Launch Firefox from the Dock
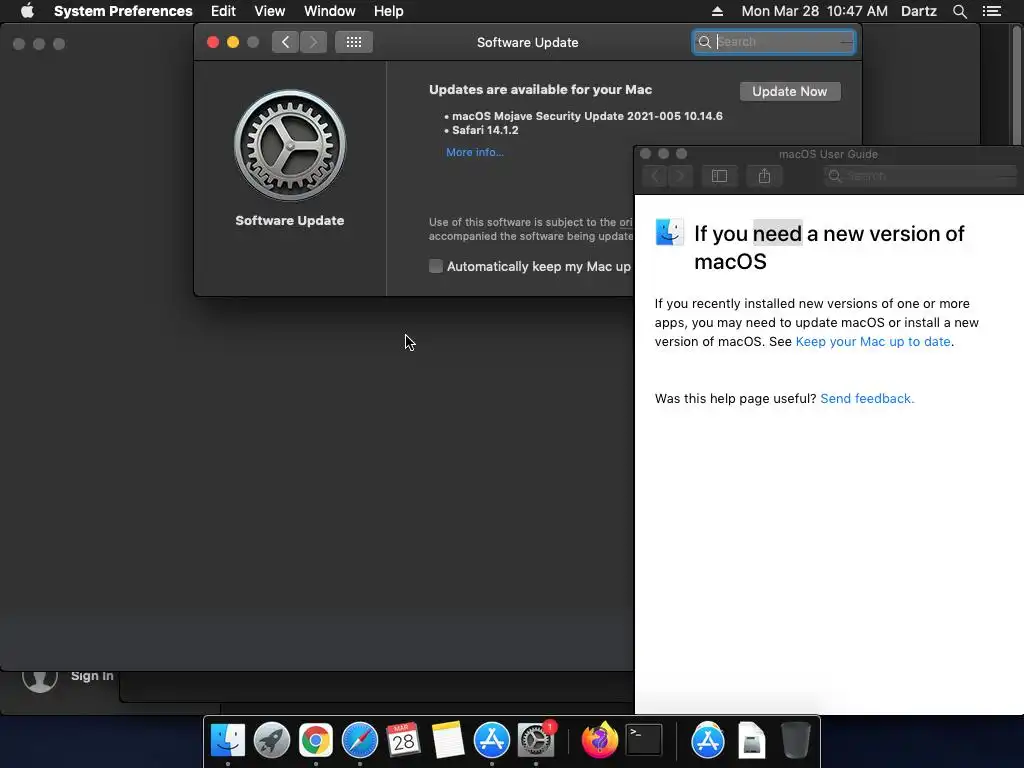The image size is (1024, 768). pos(600,740)
